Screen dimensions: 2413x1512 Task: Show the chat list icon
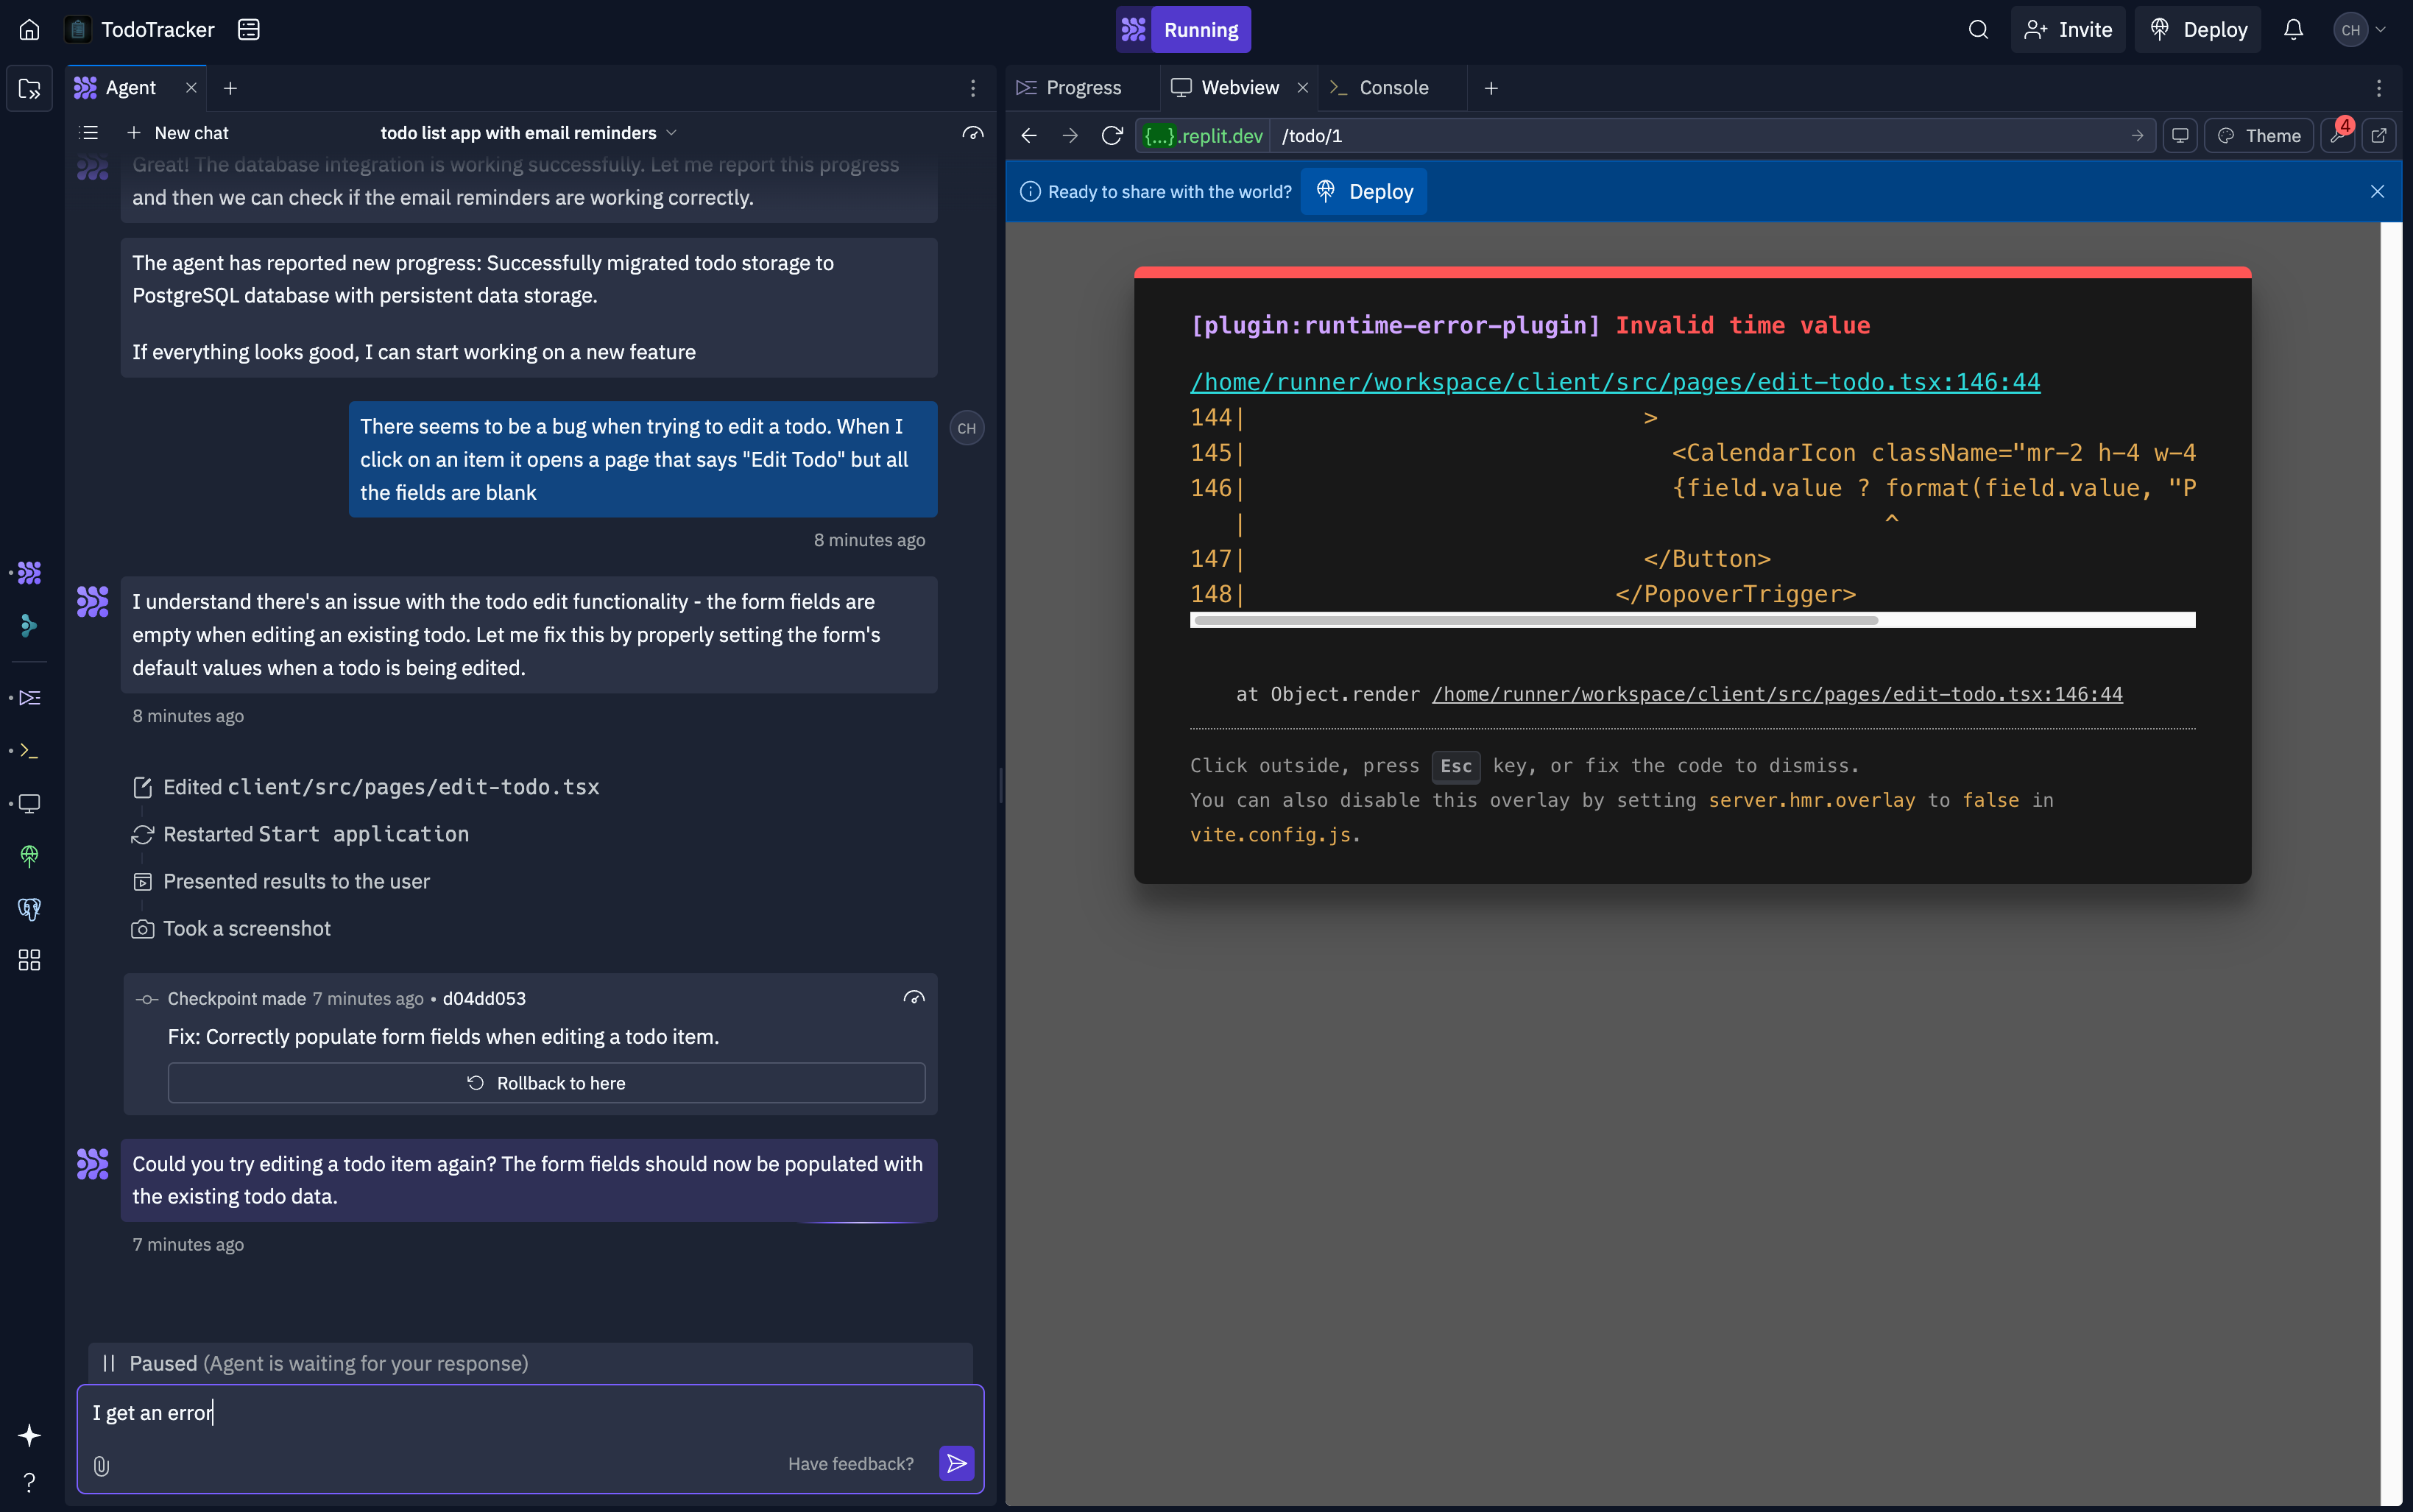pyautogui.click(x=89, y=133)
